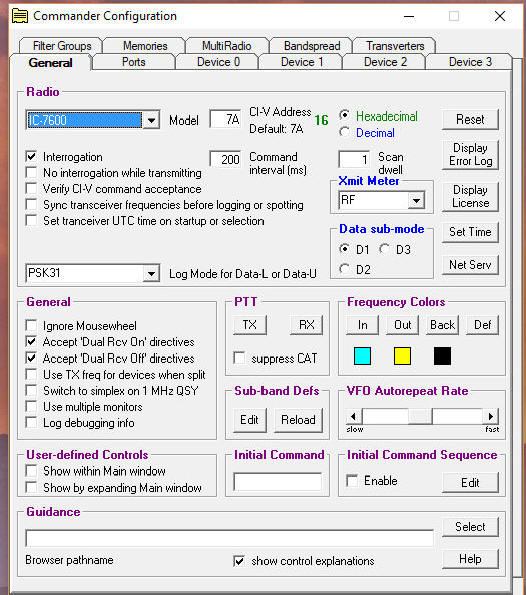This screenshot has width=526, height=595.
Task: Expand the Xmit Meter RF dropdown
Action: click(416, 200)
